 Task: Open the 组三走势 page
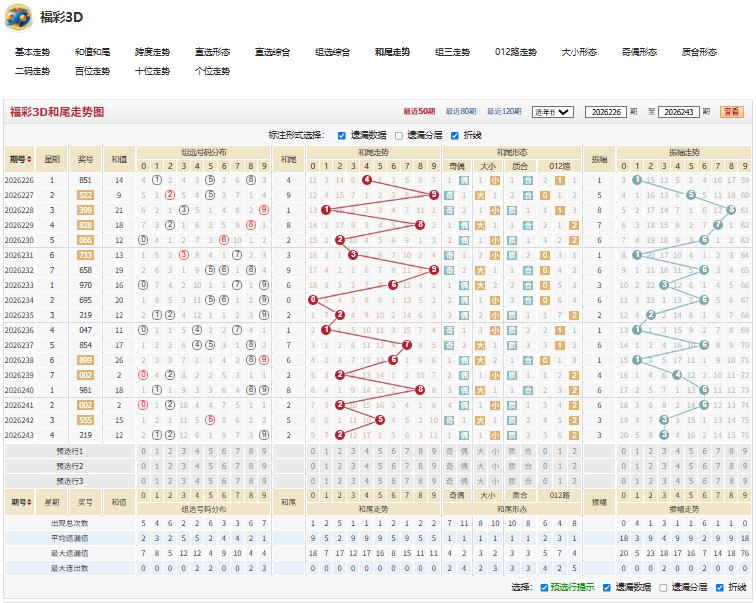tap(452, 52)
